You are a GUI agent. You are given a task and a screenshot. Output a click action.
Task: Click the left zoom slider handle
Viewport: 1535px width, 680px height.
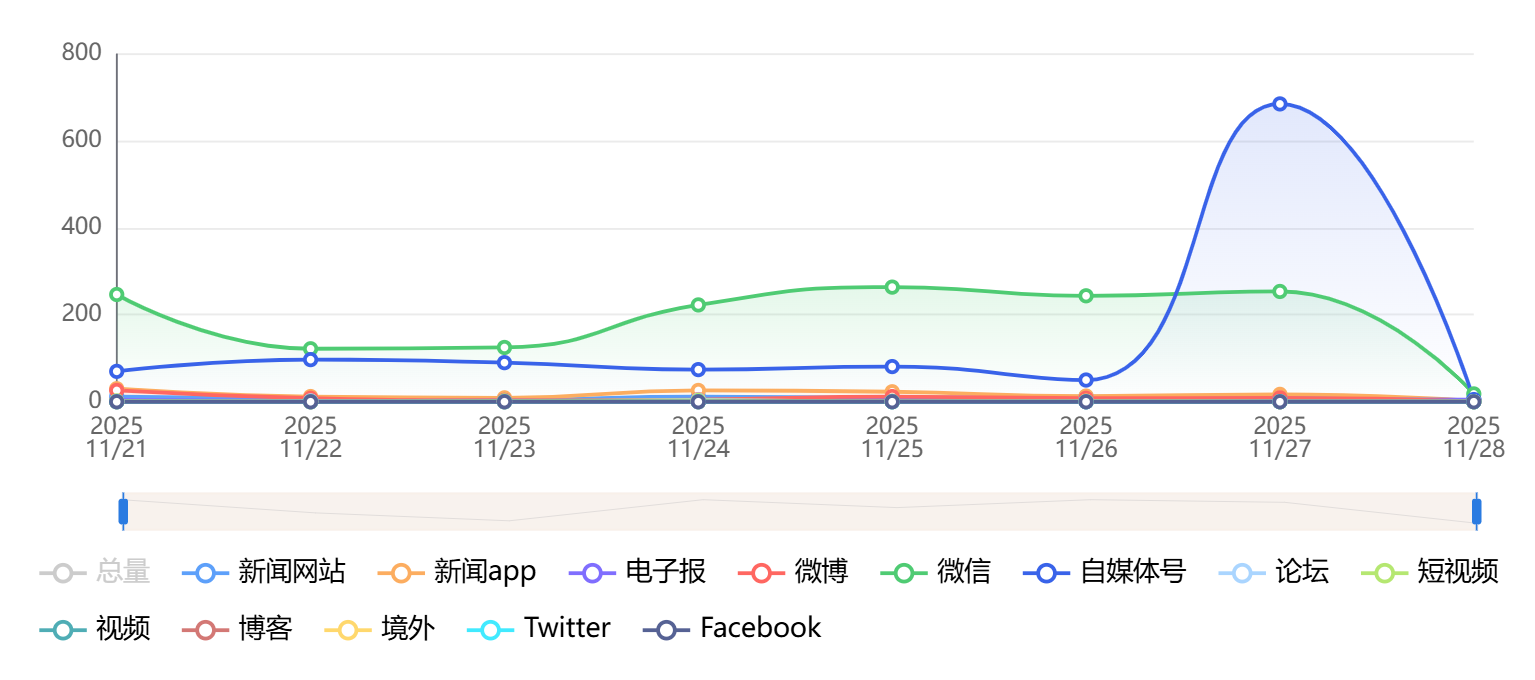(123, 511)
